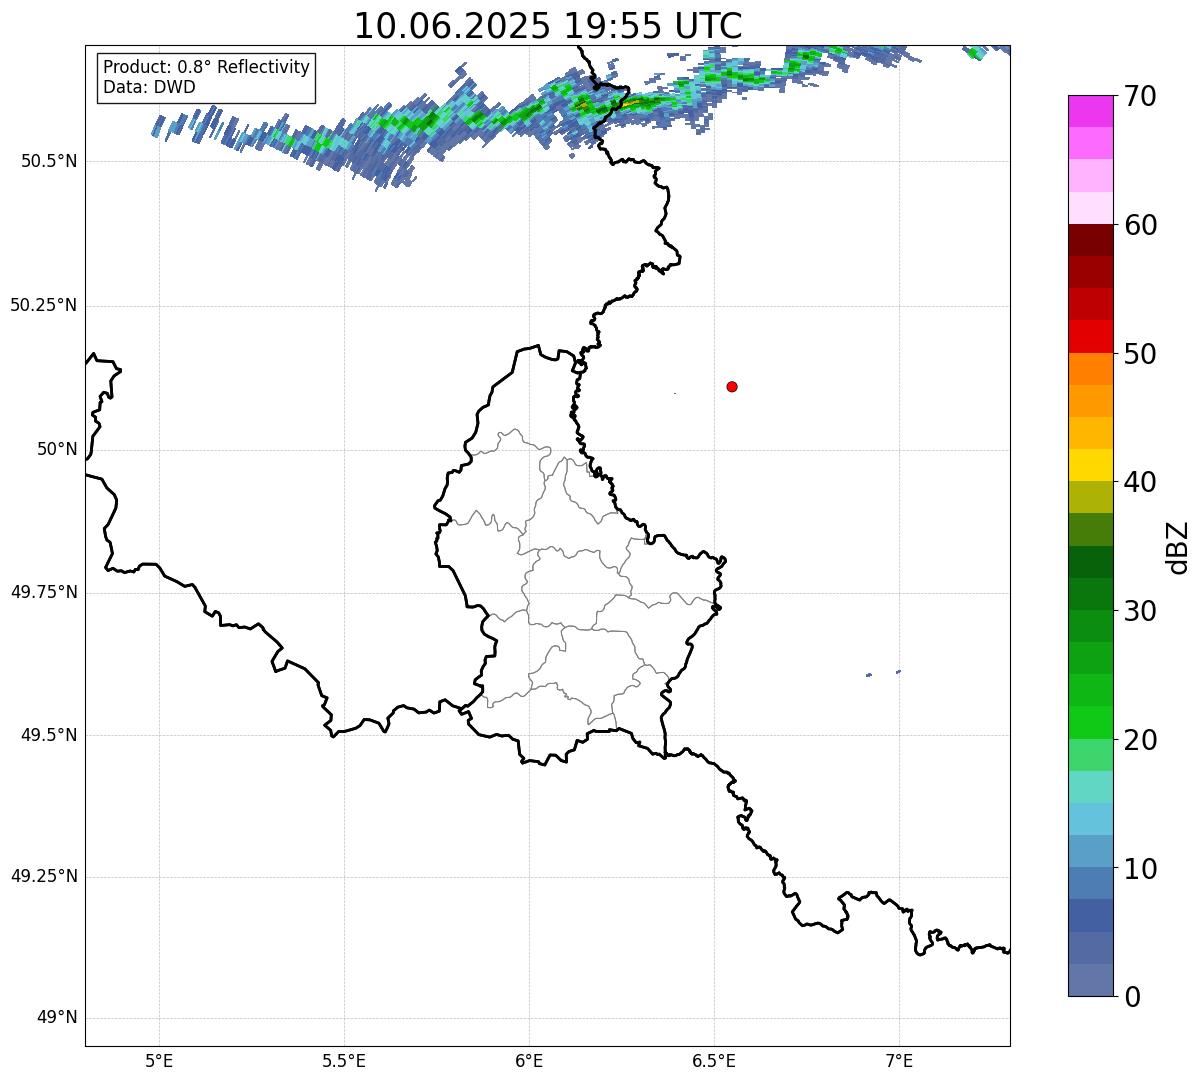The image size is (1202, 1081).
Task: Click the 'Data: DWD' label
Action: [150, 87]
